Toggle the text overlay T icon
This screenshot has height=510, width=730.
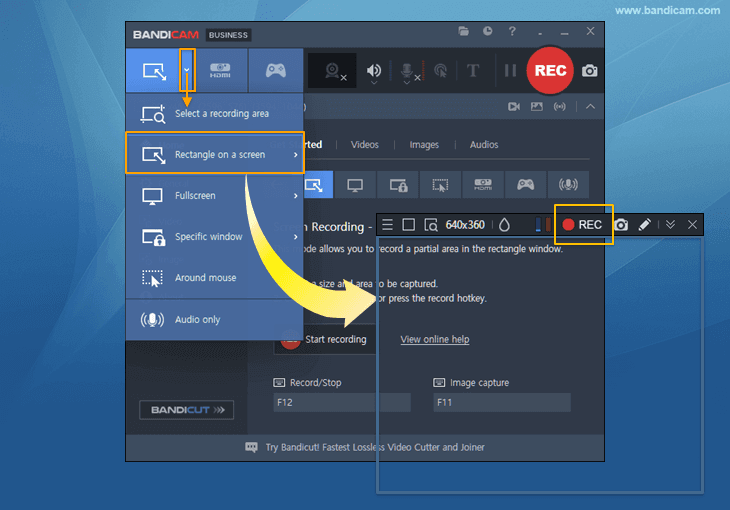pos(473,71)
